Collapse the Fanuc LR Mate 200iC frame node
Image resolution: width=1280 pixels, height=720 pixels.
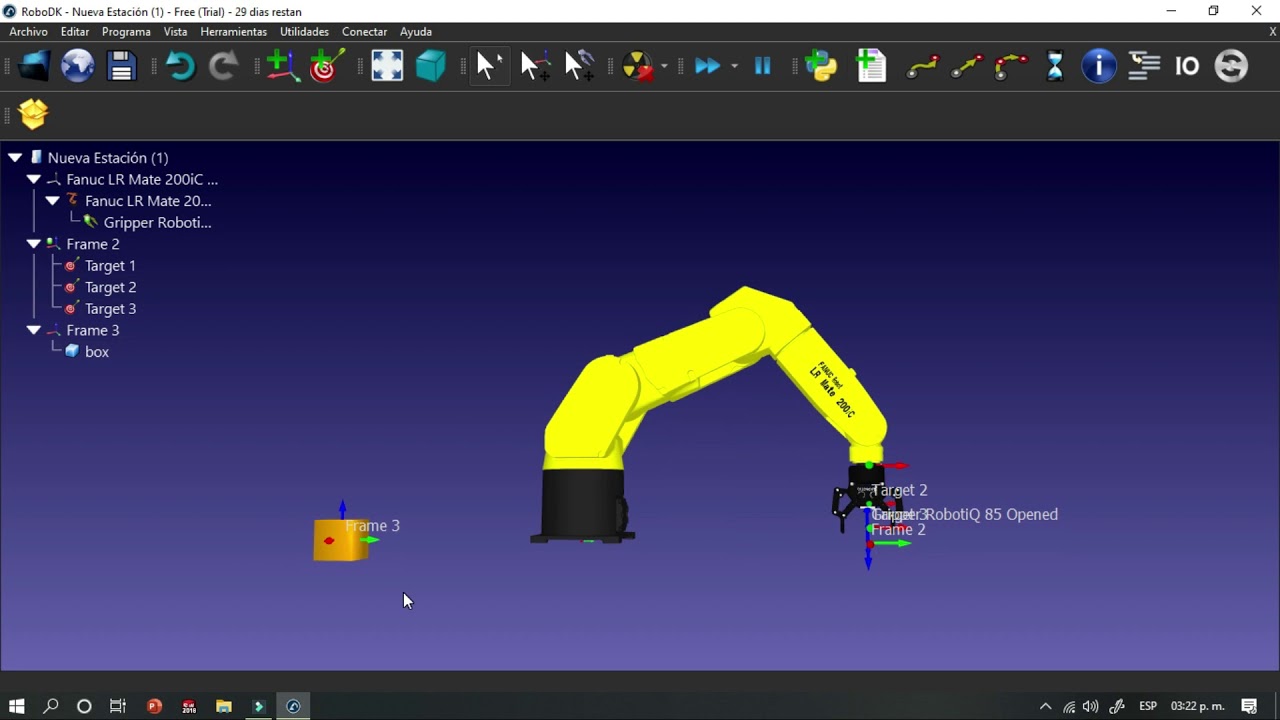(x=33, y=180)
